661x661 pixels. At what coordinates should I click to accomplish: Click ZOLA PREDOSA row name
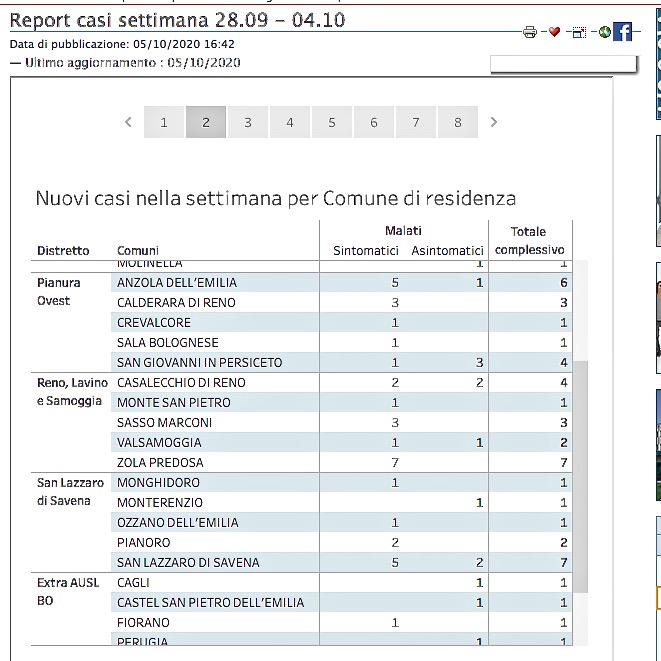[x=160, y=463]
